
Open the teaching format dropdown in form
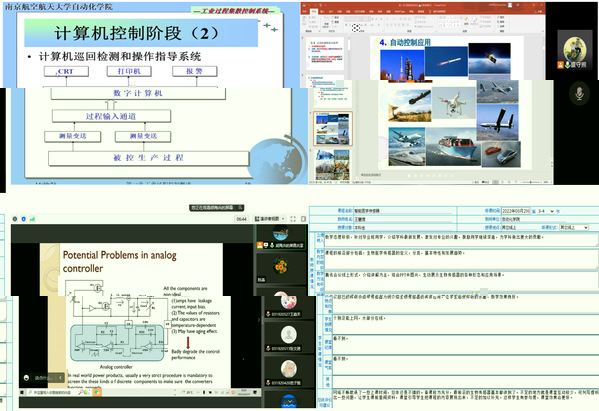574,227
